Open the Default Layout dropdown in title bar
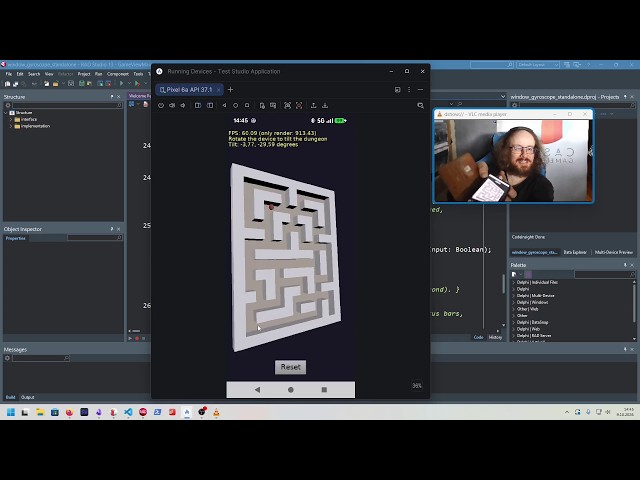Viewport: 640px width, 480px height. tap(538, 65)
